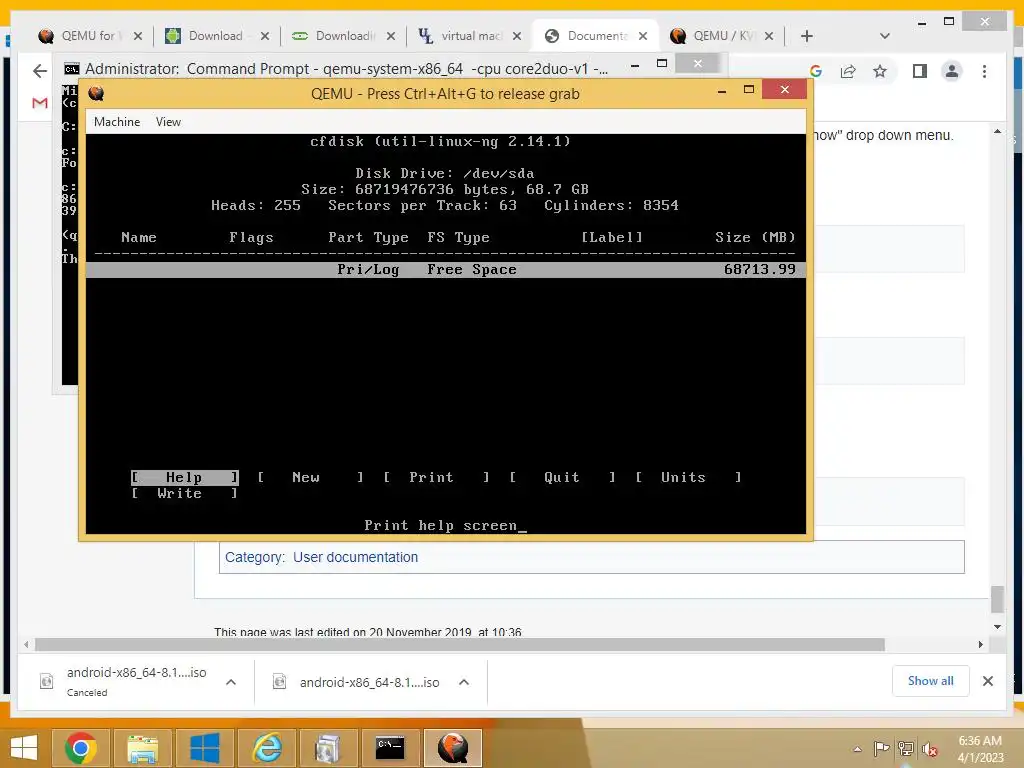Select the New option in cfdisk
Viewport: 1024px width, 768px height.
[x=310, y=477]
